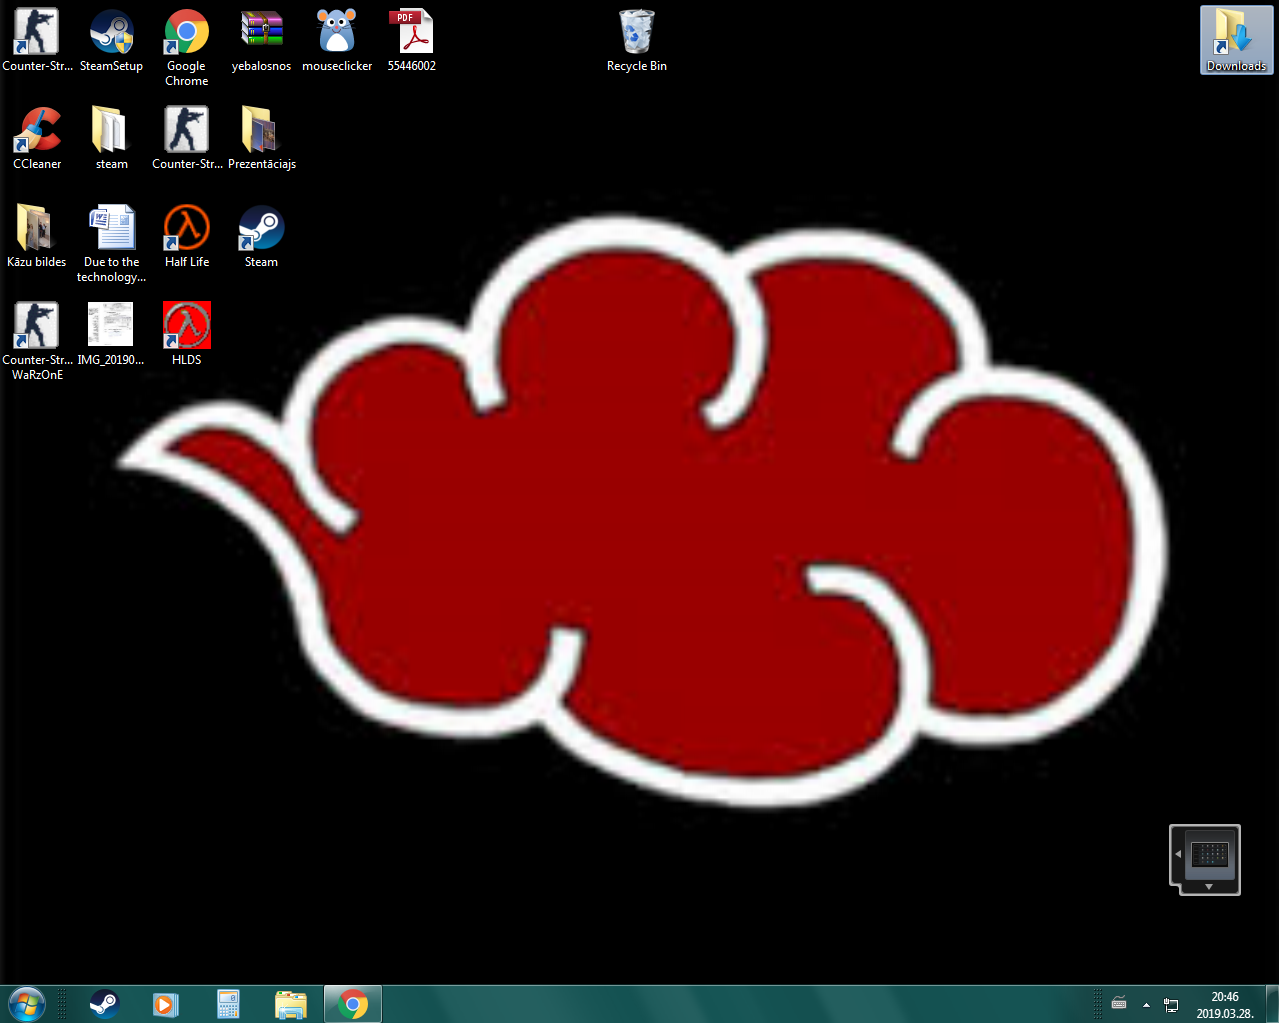The height and width of the screenshot is (1023, 1279).
Task: Select the Counter-Strike WaRzOnE shortcut
Action: click(x=37, y=342)
